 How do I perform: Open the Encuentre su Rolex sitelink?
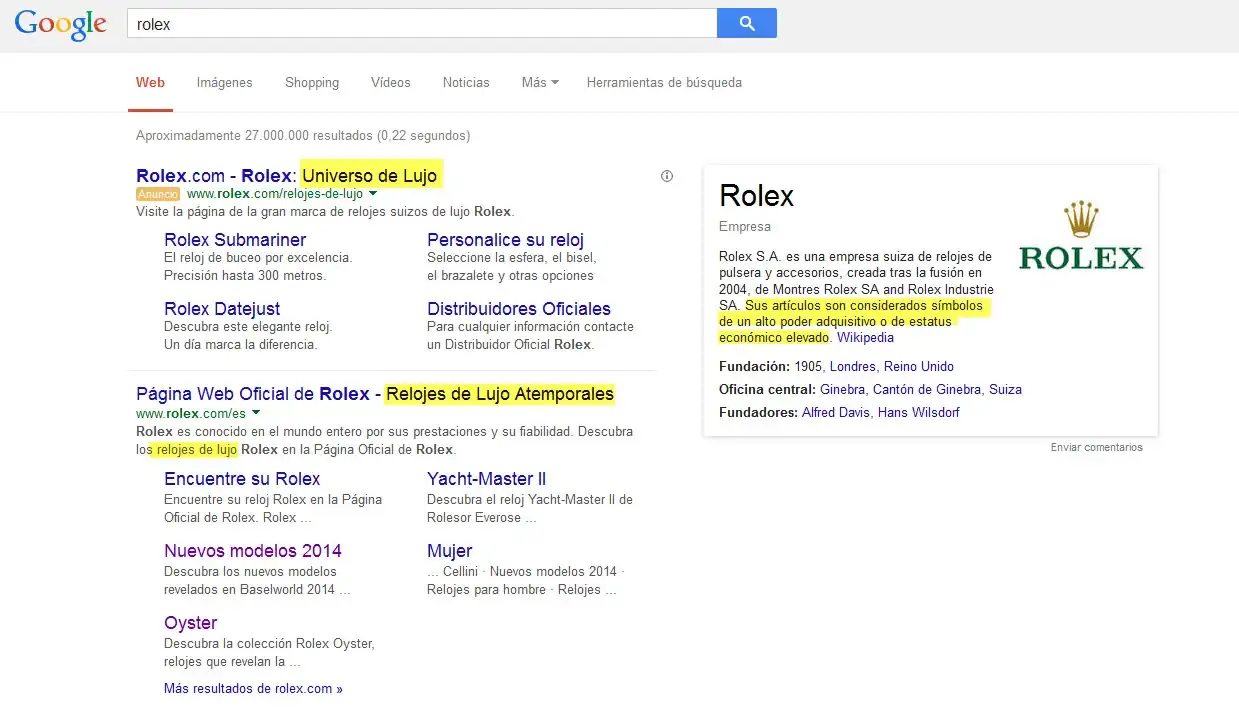coord(242,479)
